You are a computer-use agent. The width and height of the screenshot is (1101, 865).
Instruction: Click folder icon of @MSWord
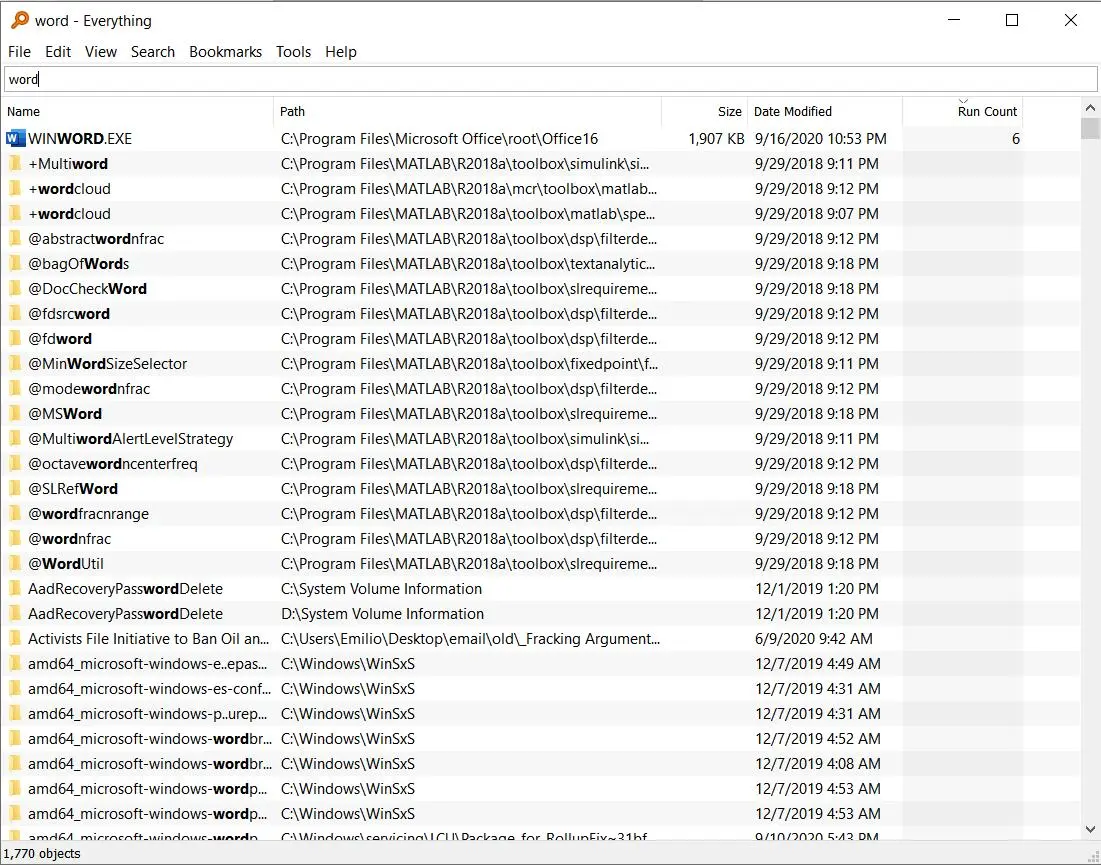[x=14, y=414]
